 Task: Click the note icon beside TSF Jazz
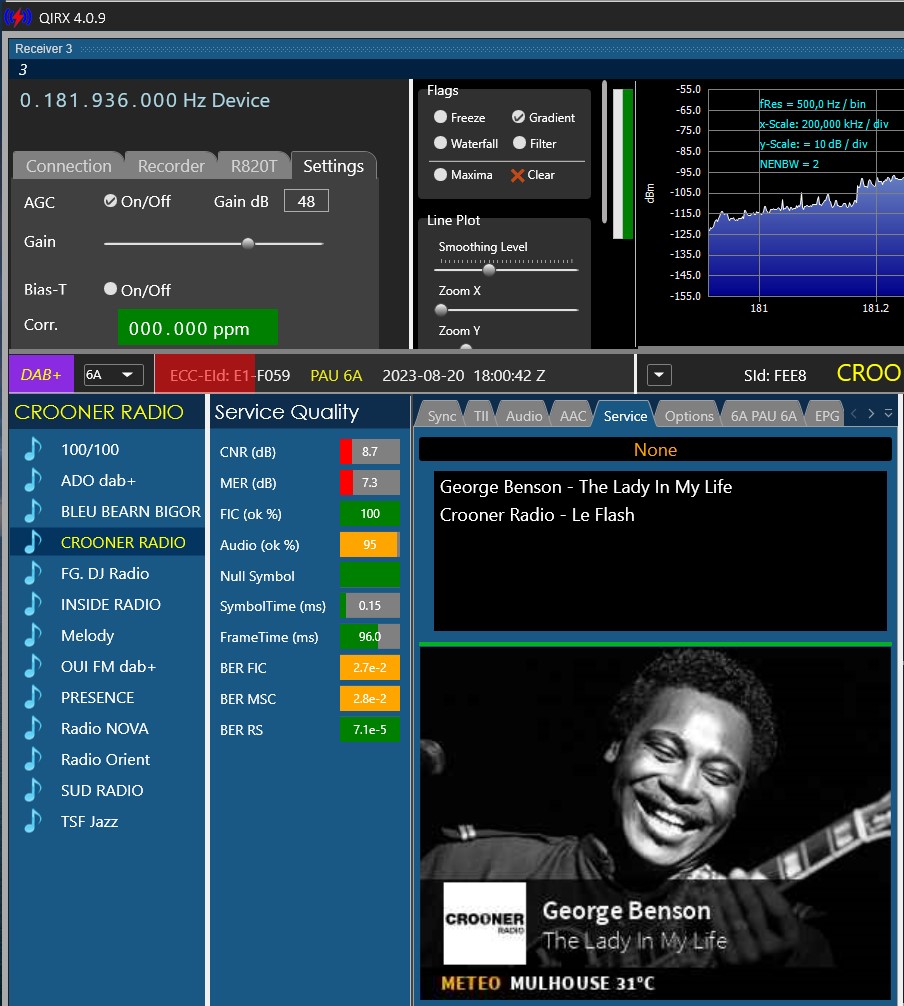click(33, 821)
